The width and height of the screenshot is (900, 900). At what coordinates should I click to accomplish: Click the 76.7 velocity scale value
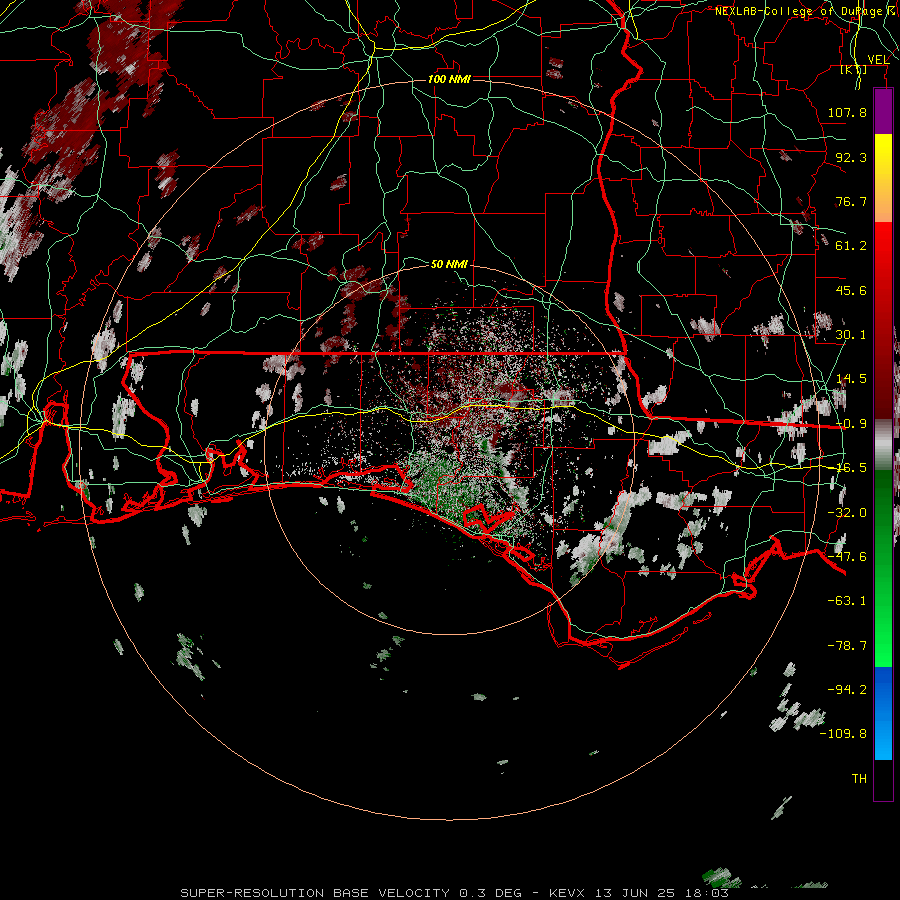coord(851,201)
